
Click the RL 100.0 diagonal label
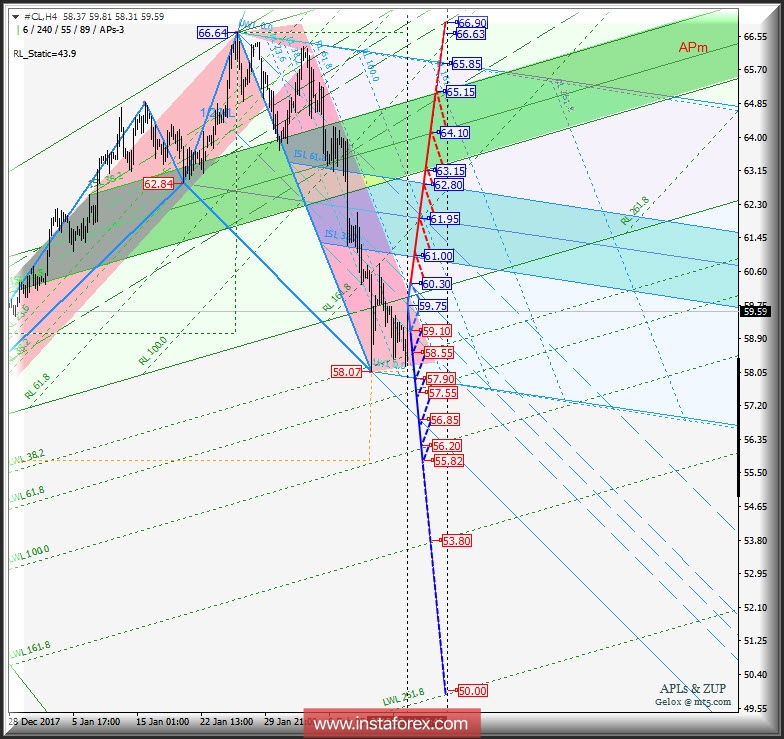(x=153, y=350)
